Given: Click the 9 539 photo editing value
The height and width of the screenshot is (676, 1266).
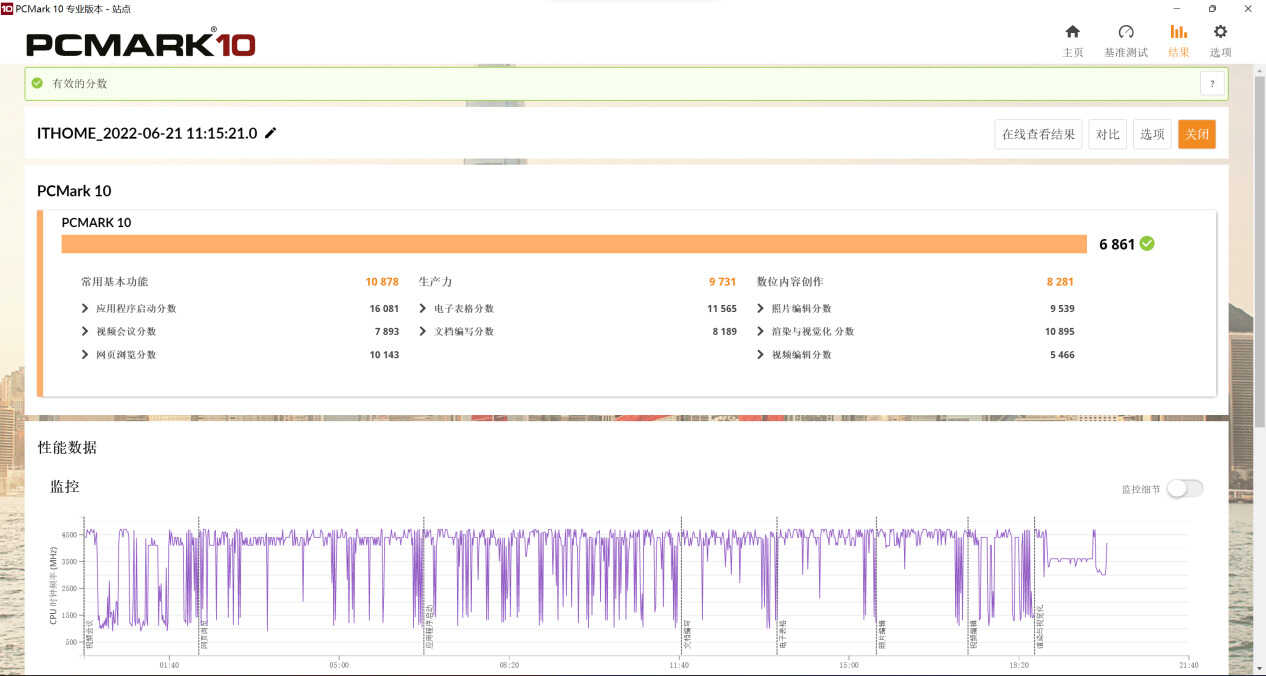Looking at the screenshot, I should (x=1062, y=309).
